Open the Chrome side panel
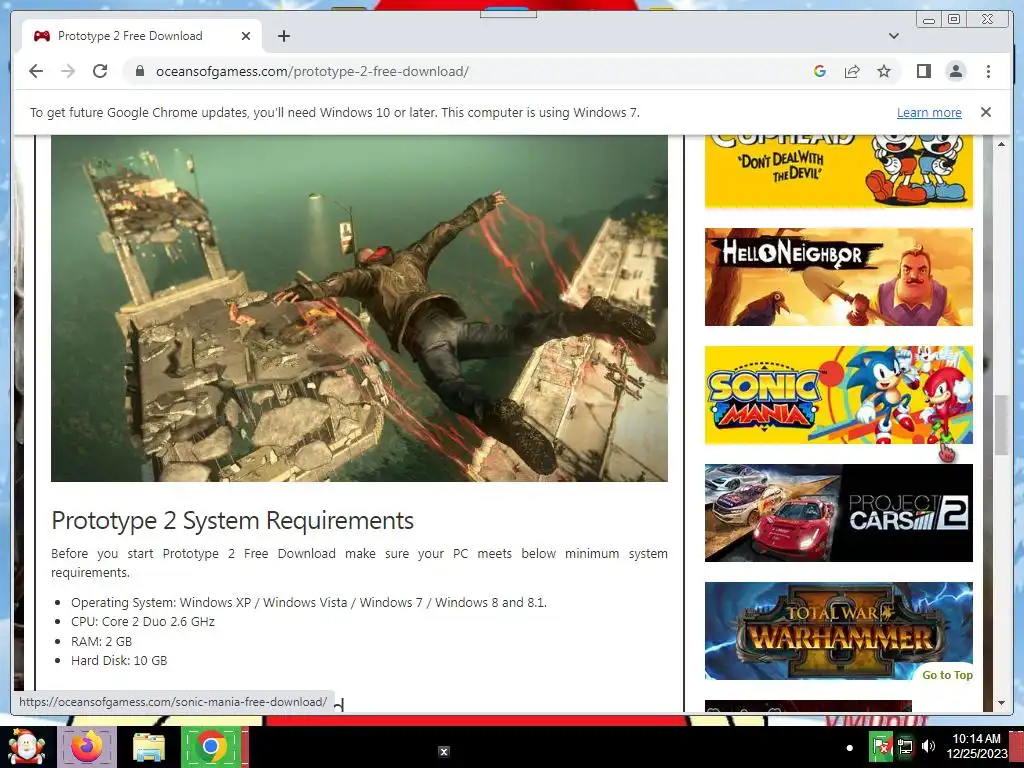Viewport: 1024px width, 768px height. (x=923, y=71)
